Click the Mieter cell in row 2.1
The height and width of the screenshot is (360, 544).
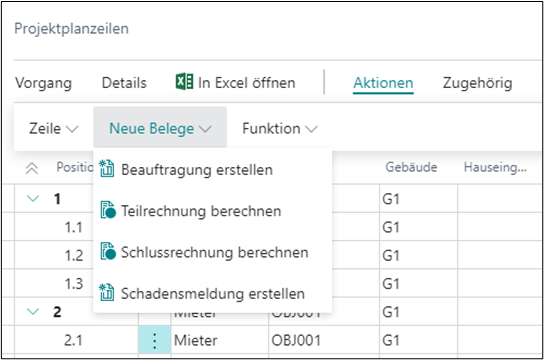219,340
